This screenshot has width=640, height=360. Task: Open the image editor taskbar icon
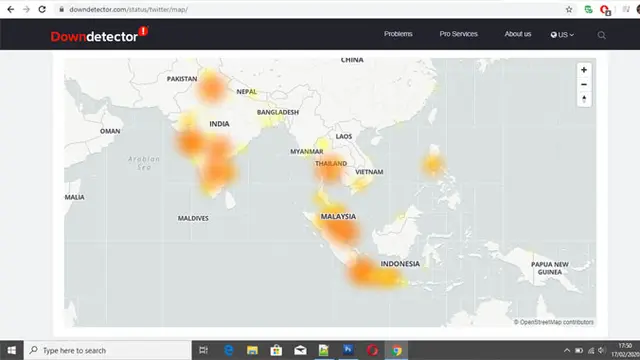click(x=324, y=350)
